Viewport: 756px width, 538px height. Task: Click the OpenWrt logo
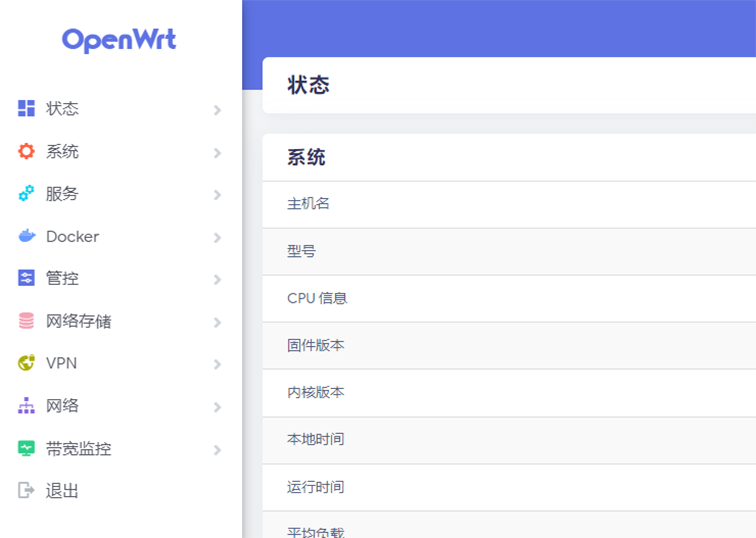pyautogui.click(x=119, y=40)
